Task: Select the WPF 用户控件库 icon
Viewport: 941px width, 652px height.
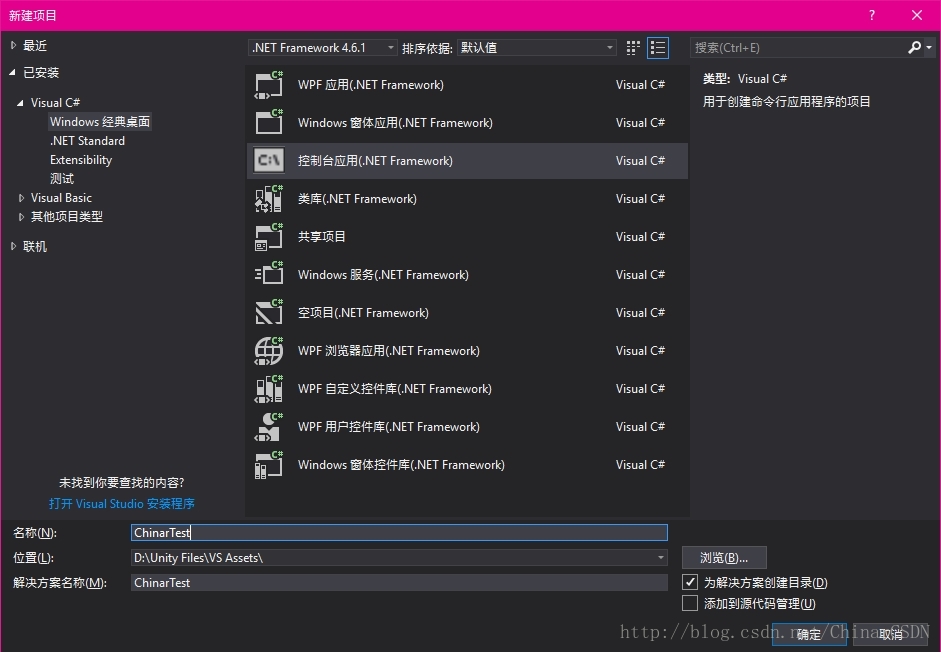Action: pos(269,427)
